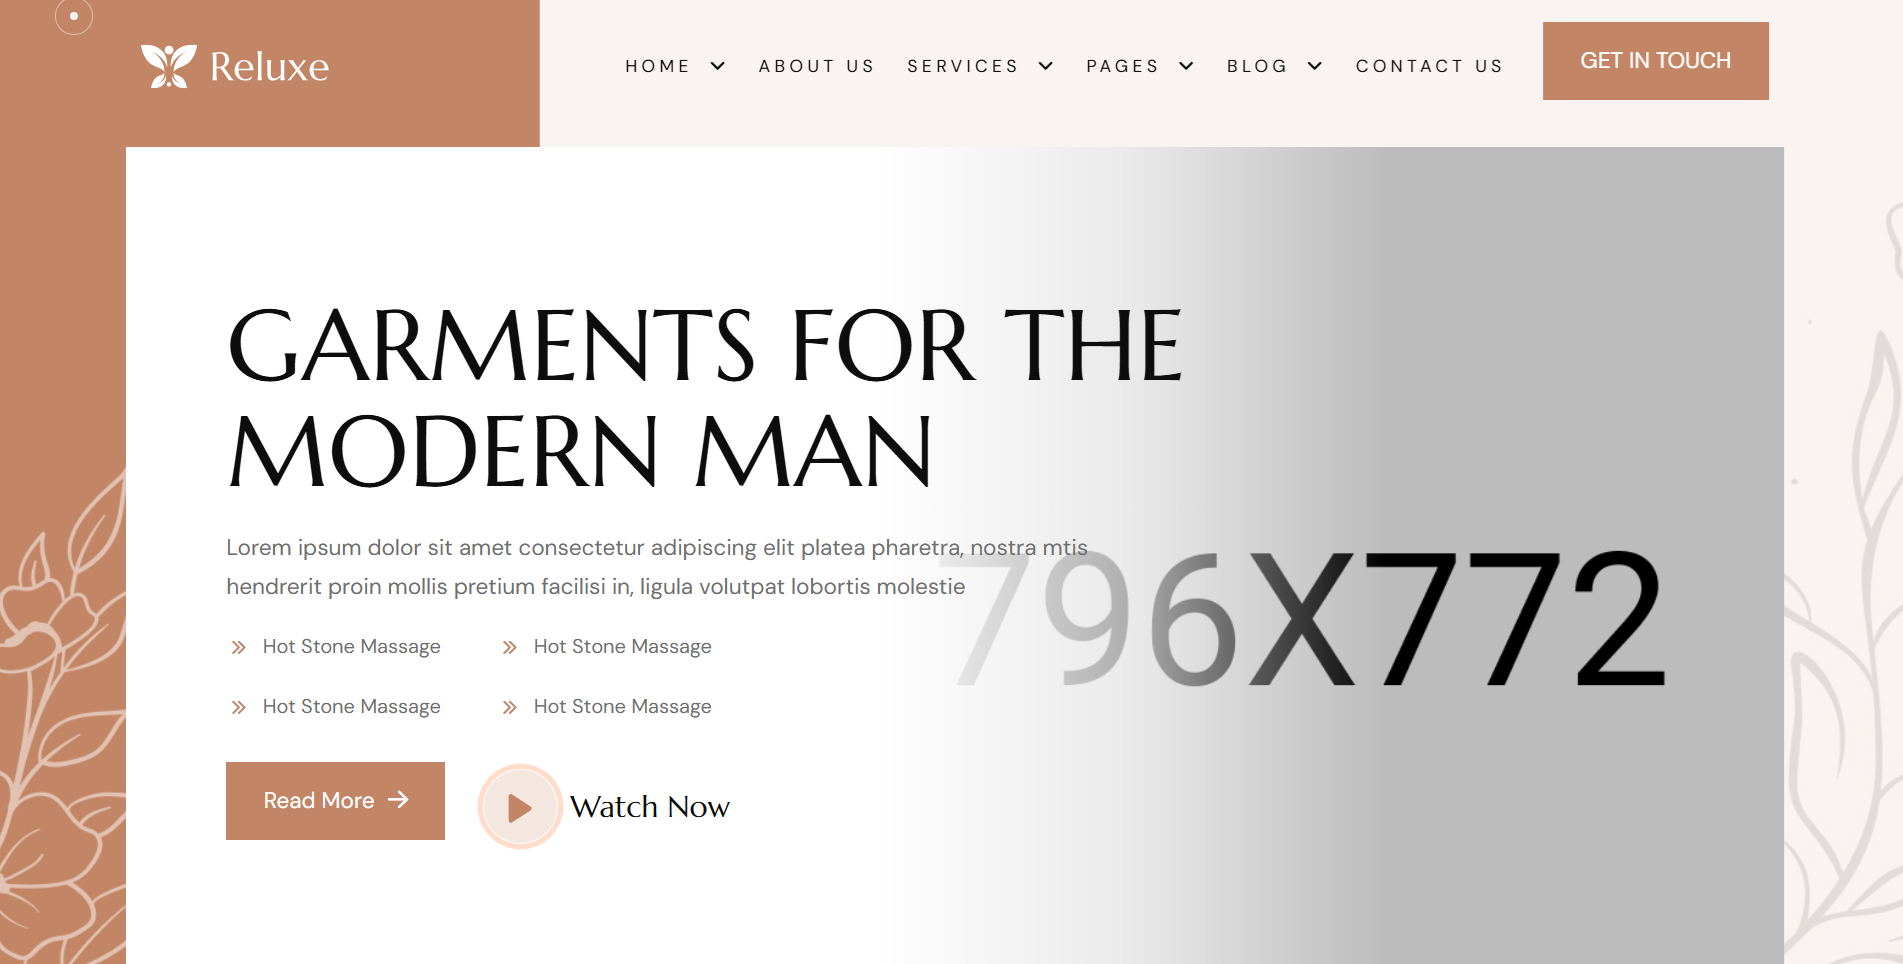Expand the Services dropdown arrow
The image size is (1903, 964).
1046,66
